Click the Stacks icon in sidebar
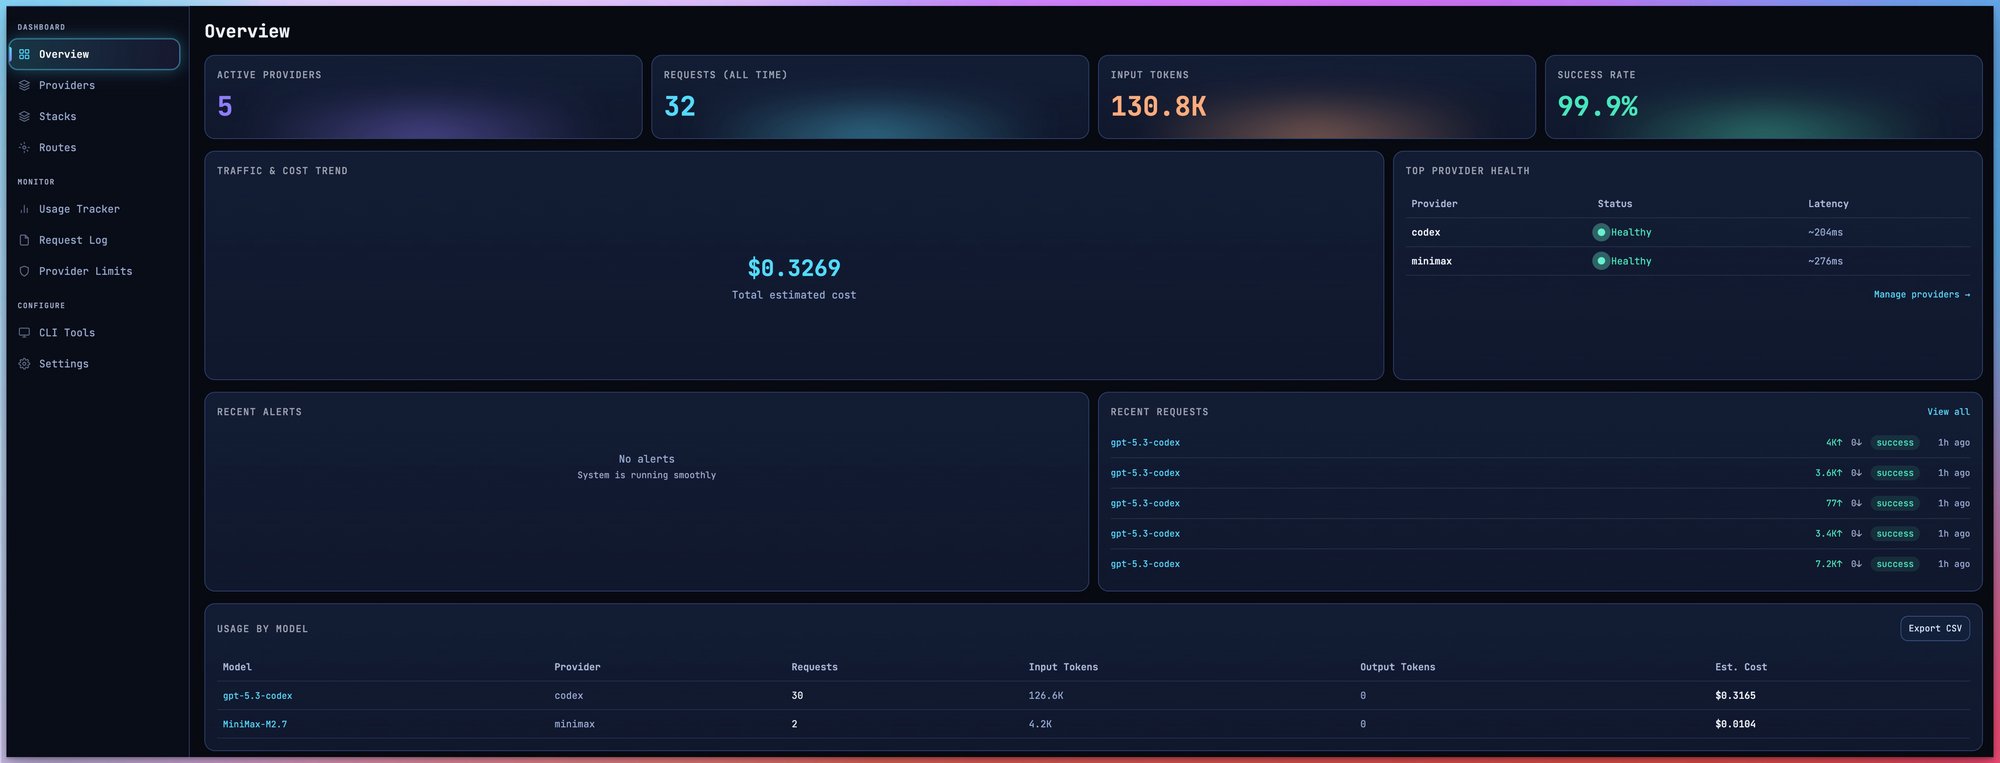The height and width of the screenshot is (763, 2000). [x=24, y=116]
